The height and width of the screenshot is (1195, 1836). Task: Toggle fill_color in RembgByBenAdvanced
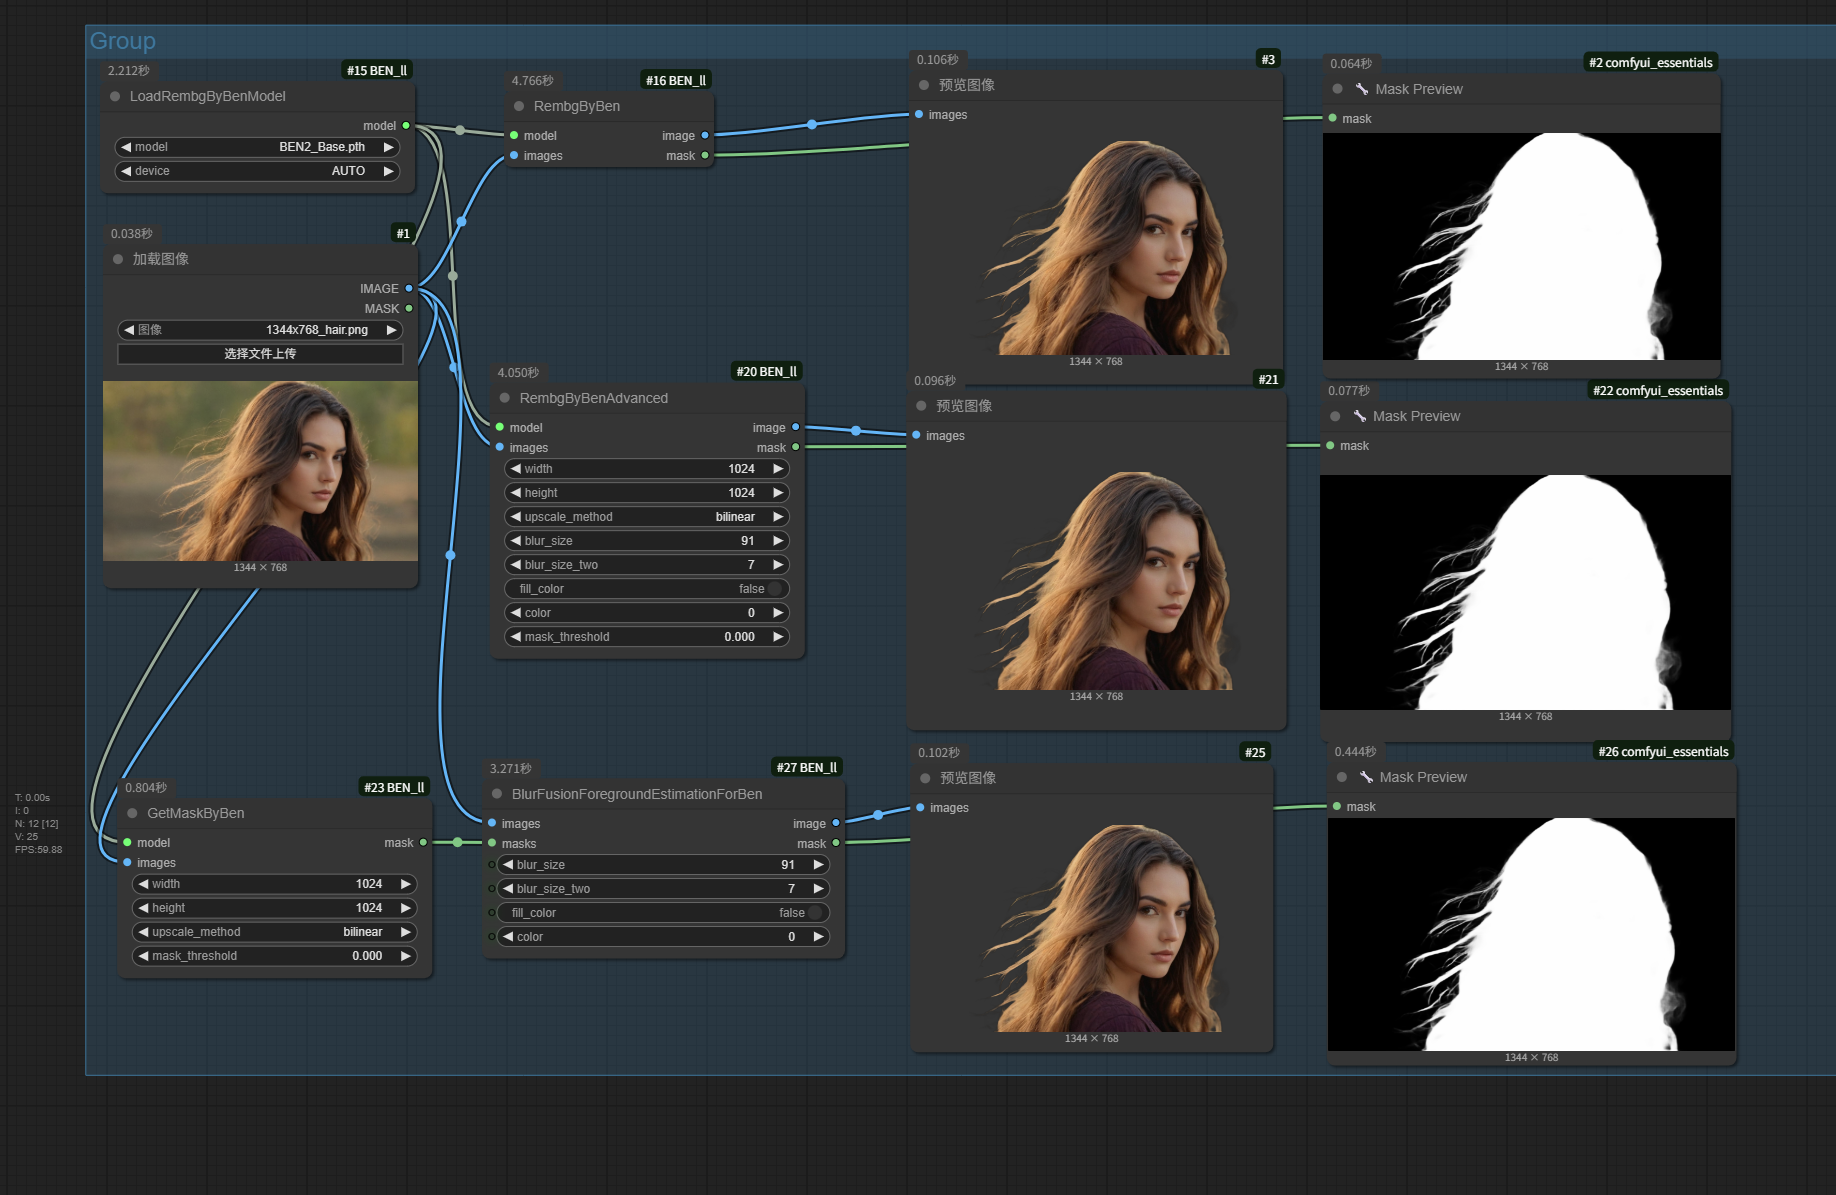(647, 590)
